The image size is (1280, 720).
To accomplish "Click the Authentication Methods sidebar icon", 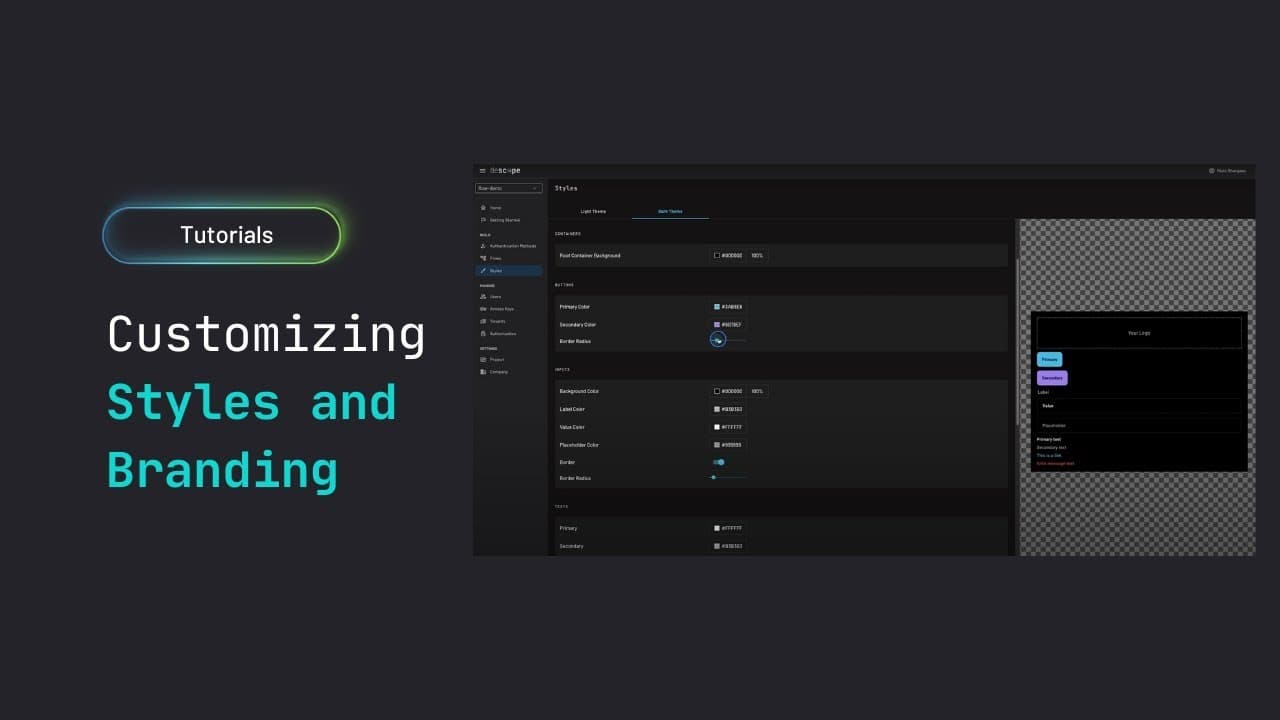I will pyautogui.click(x=484, y=246).
